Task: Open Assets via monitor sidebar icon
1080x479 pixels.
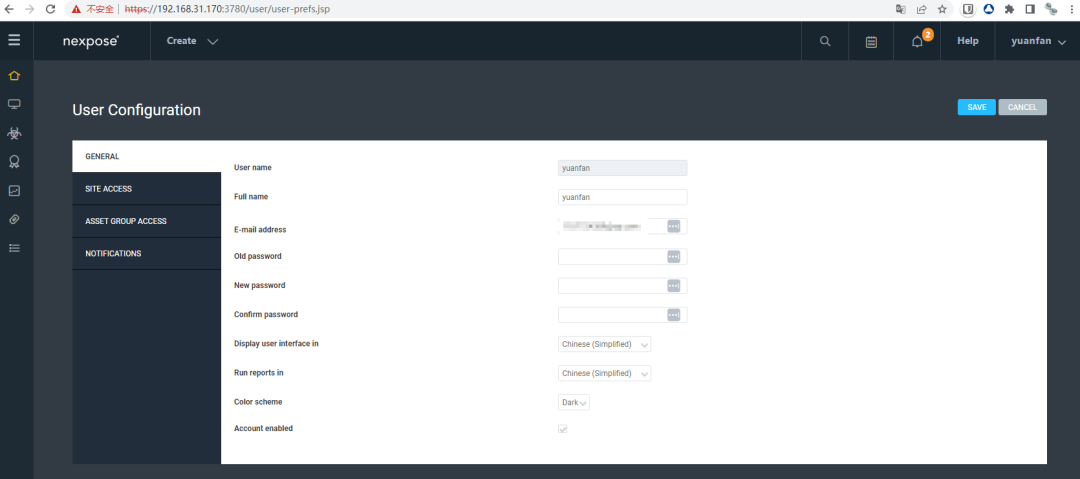Action: pyautogui.click(x=14, y=104)
